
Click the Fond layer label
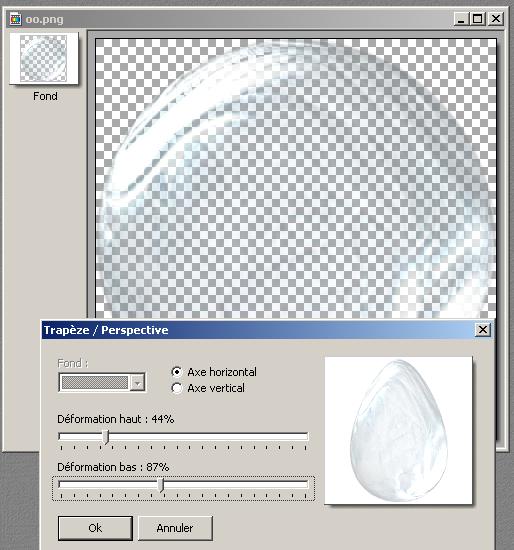click(x=45, y=96)
